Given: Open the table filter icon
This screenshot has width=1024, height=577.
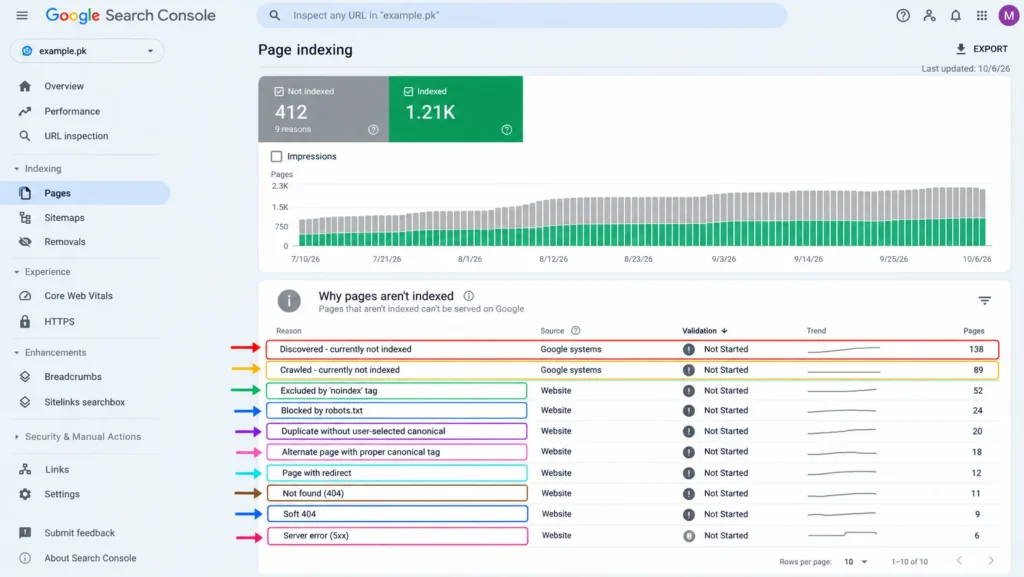Looking at the screenshot, I should (984, 300).
